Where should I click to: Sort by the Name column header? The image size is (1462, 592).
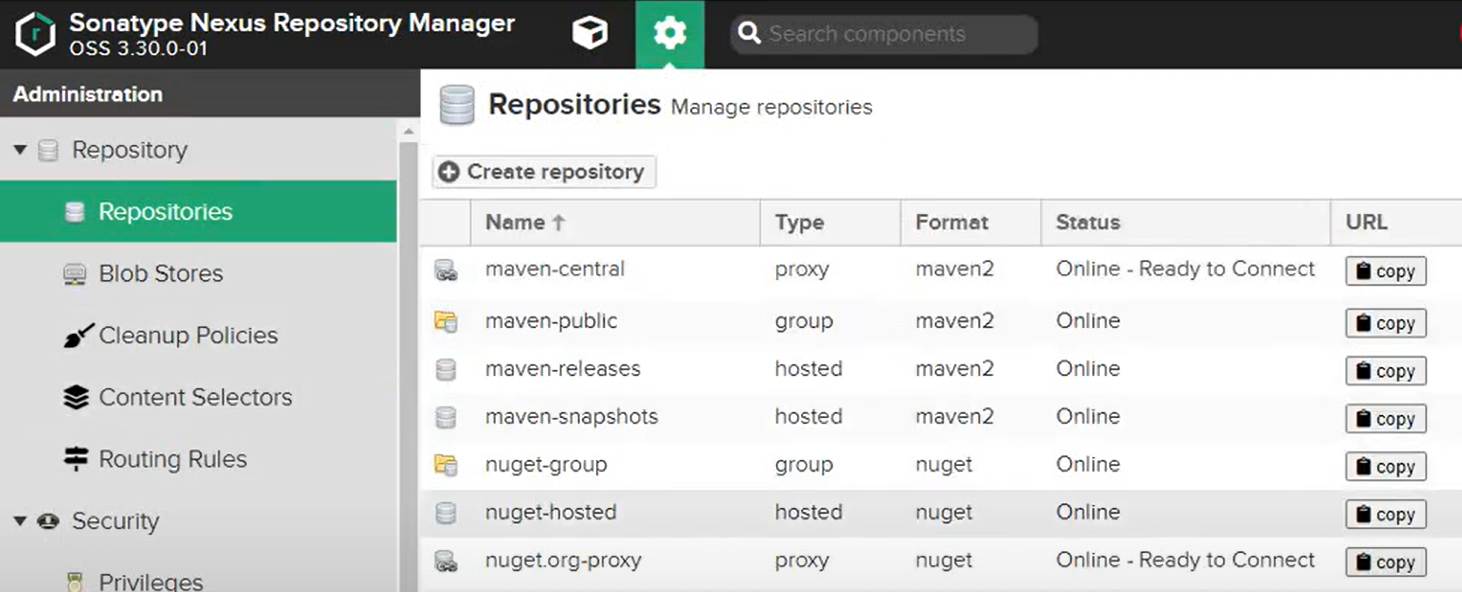coord(615,222)
